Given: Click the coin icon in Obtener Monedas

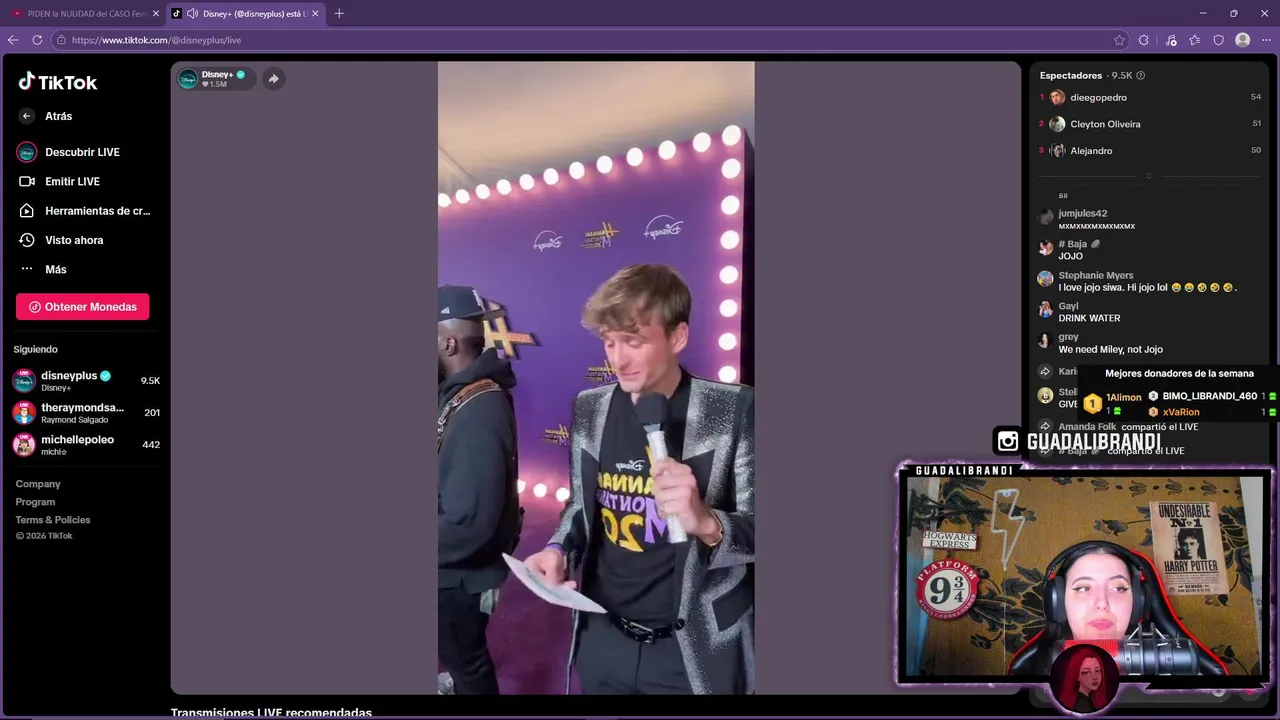Looking at the screenshot, I should tap(35, 307).
